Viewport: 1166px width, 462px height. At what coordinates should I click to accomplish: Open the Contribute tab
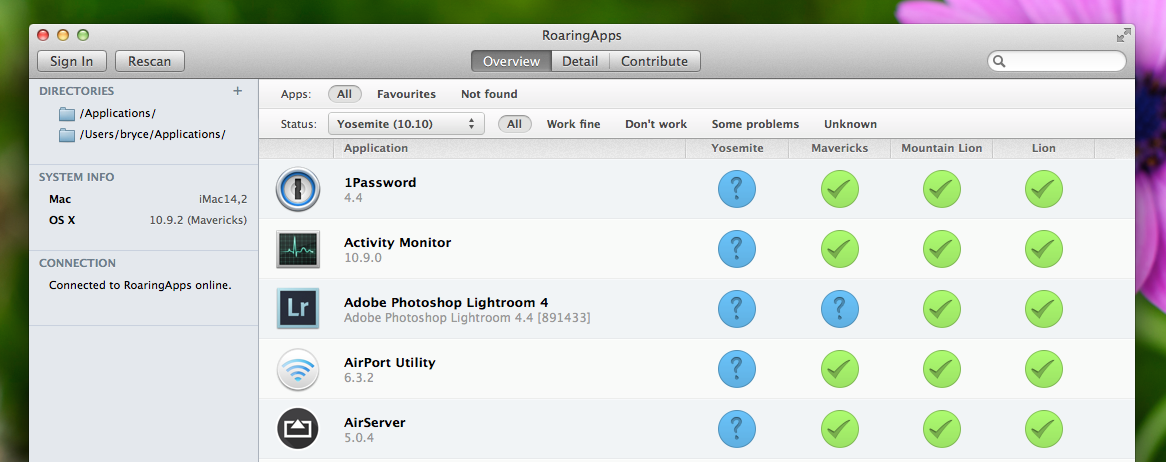click(654, 61)
